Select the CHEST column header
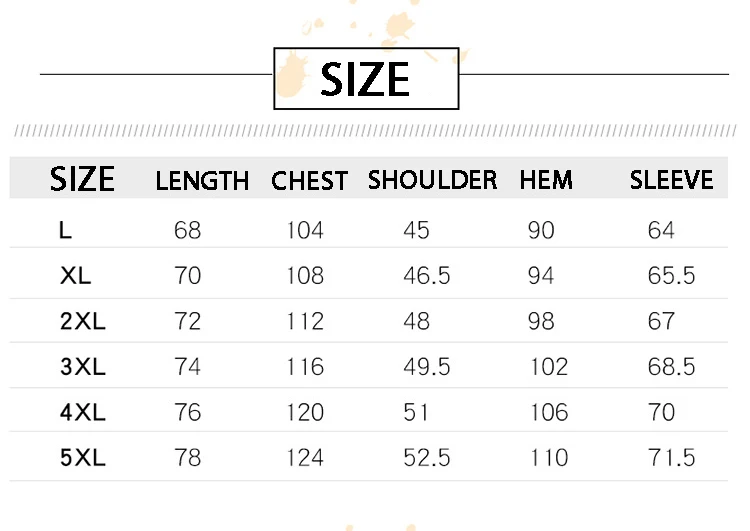750x531 pixels. [x=309, y=181]
